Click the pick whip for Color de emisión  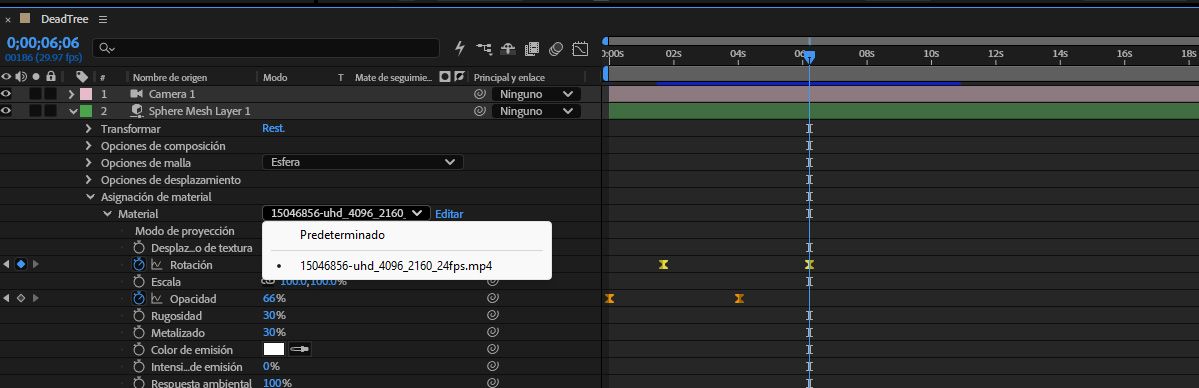click(x=493, y=349)
